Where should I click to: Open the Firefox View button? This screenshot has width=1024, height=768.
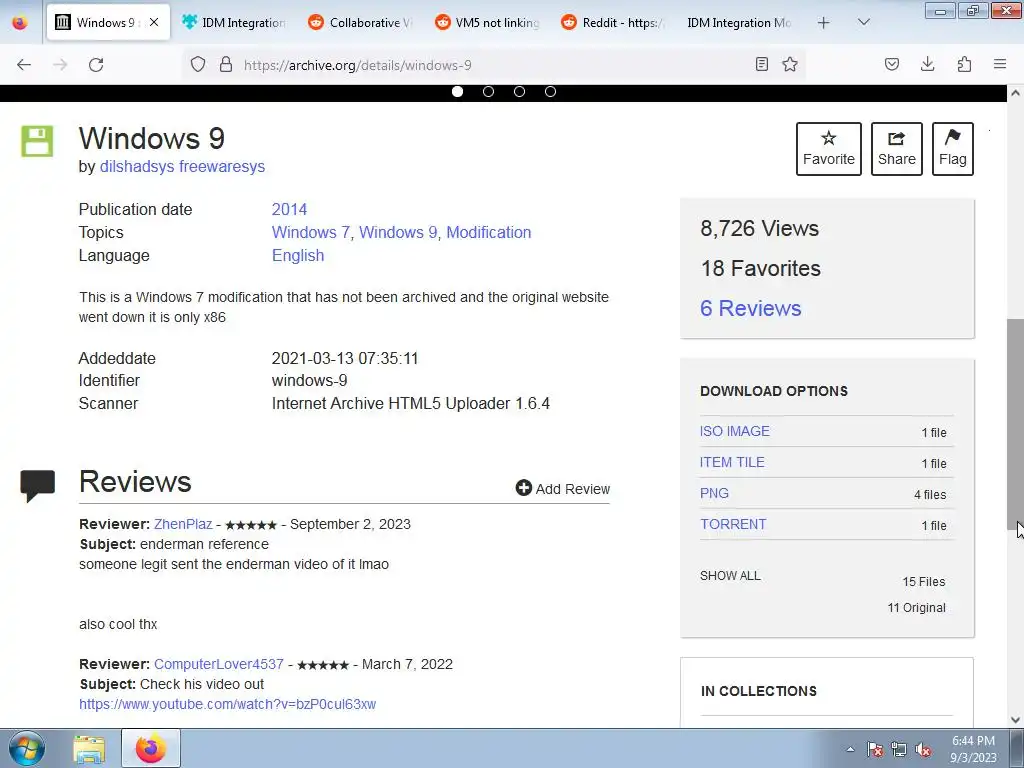click(20, 22)
